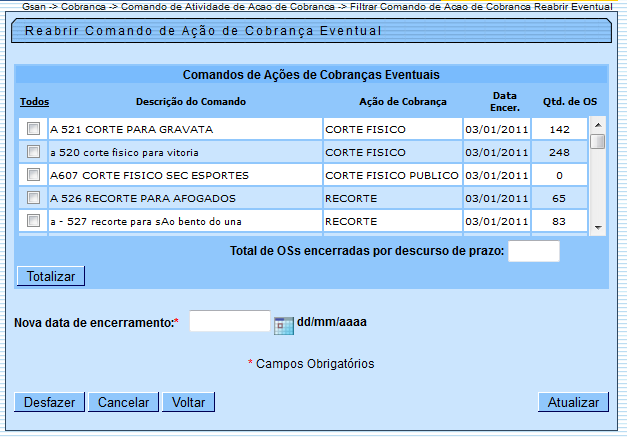
Task: Click the Qtd. de OS value 248
Action: click(559, 152)
